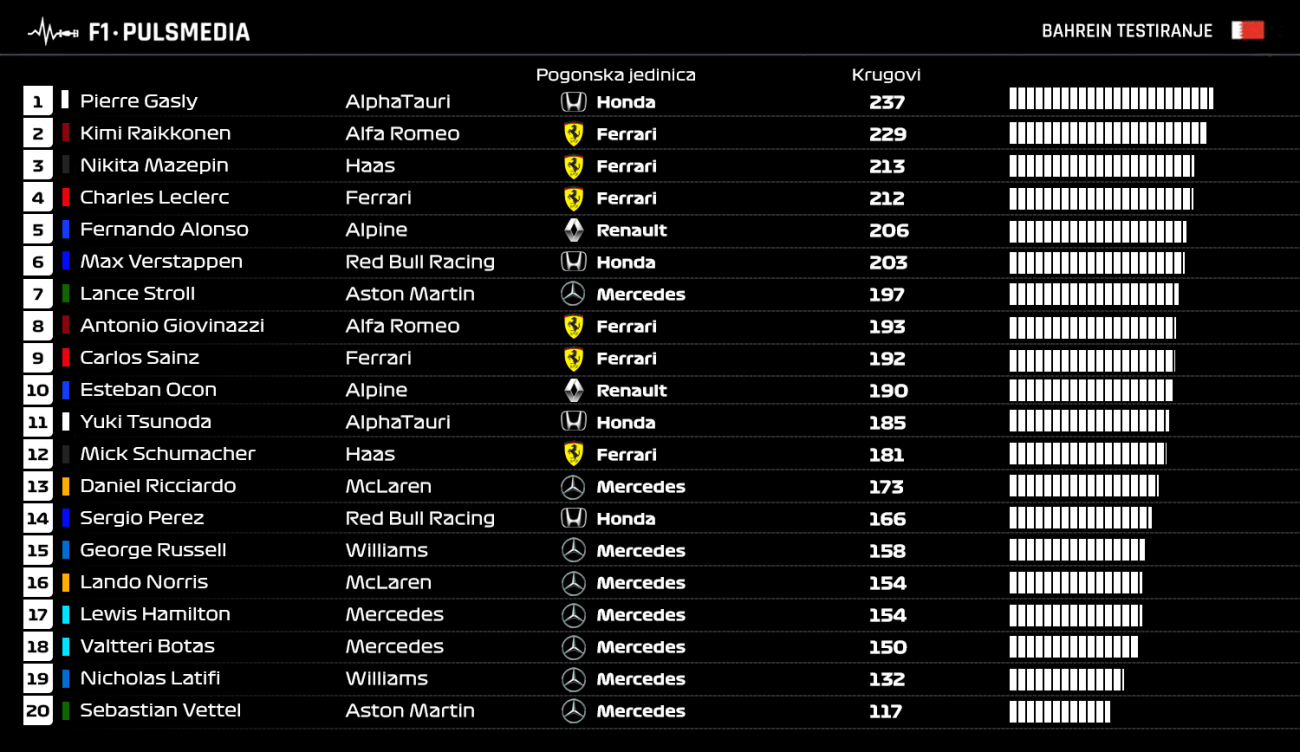Screen dimensions: 1300x752
Task: Click the orange color marker beside Daniel Ricciardo
Action: (66, 486)
